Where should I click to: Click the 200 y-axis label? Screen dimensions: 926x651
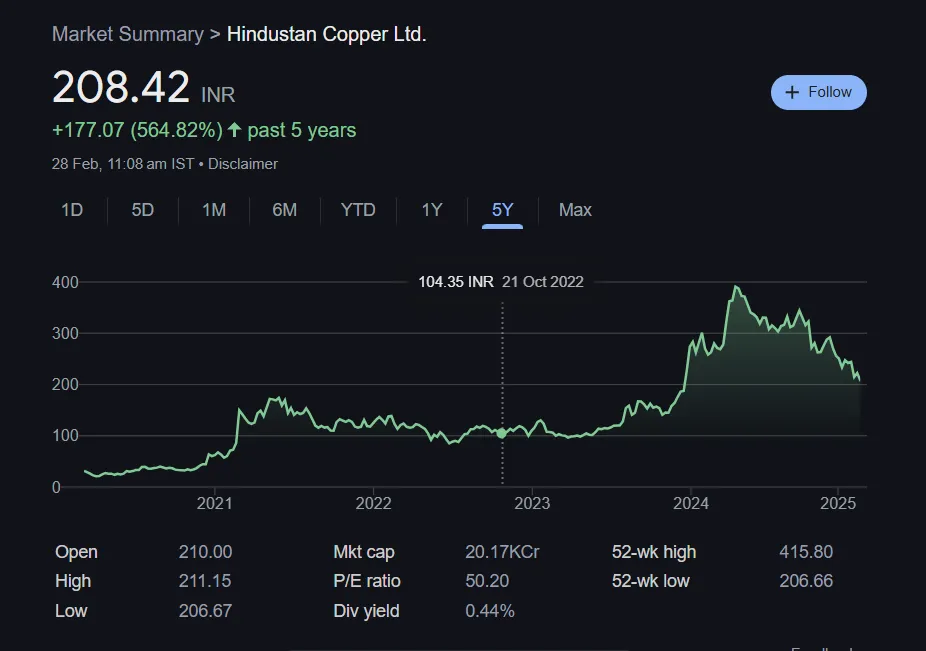[x=65, y=385]
